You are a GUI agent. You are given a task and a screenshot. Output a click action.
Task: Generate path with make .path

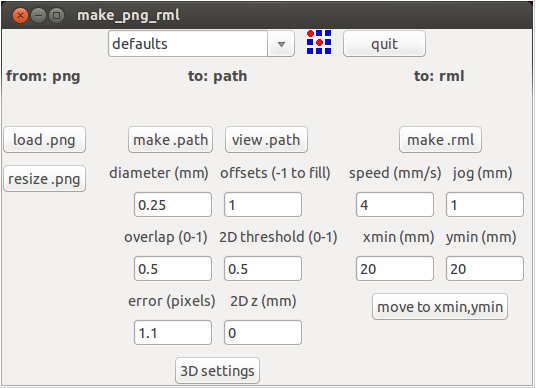170,140
